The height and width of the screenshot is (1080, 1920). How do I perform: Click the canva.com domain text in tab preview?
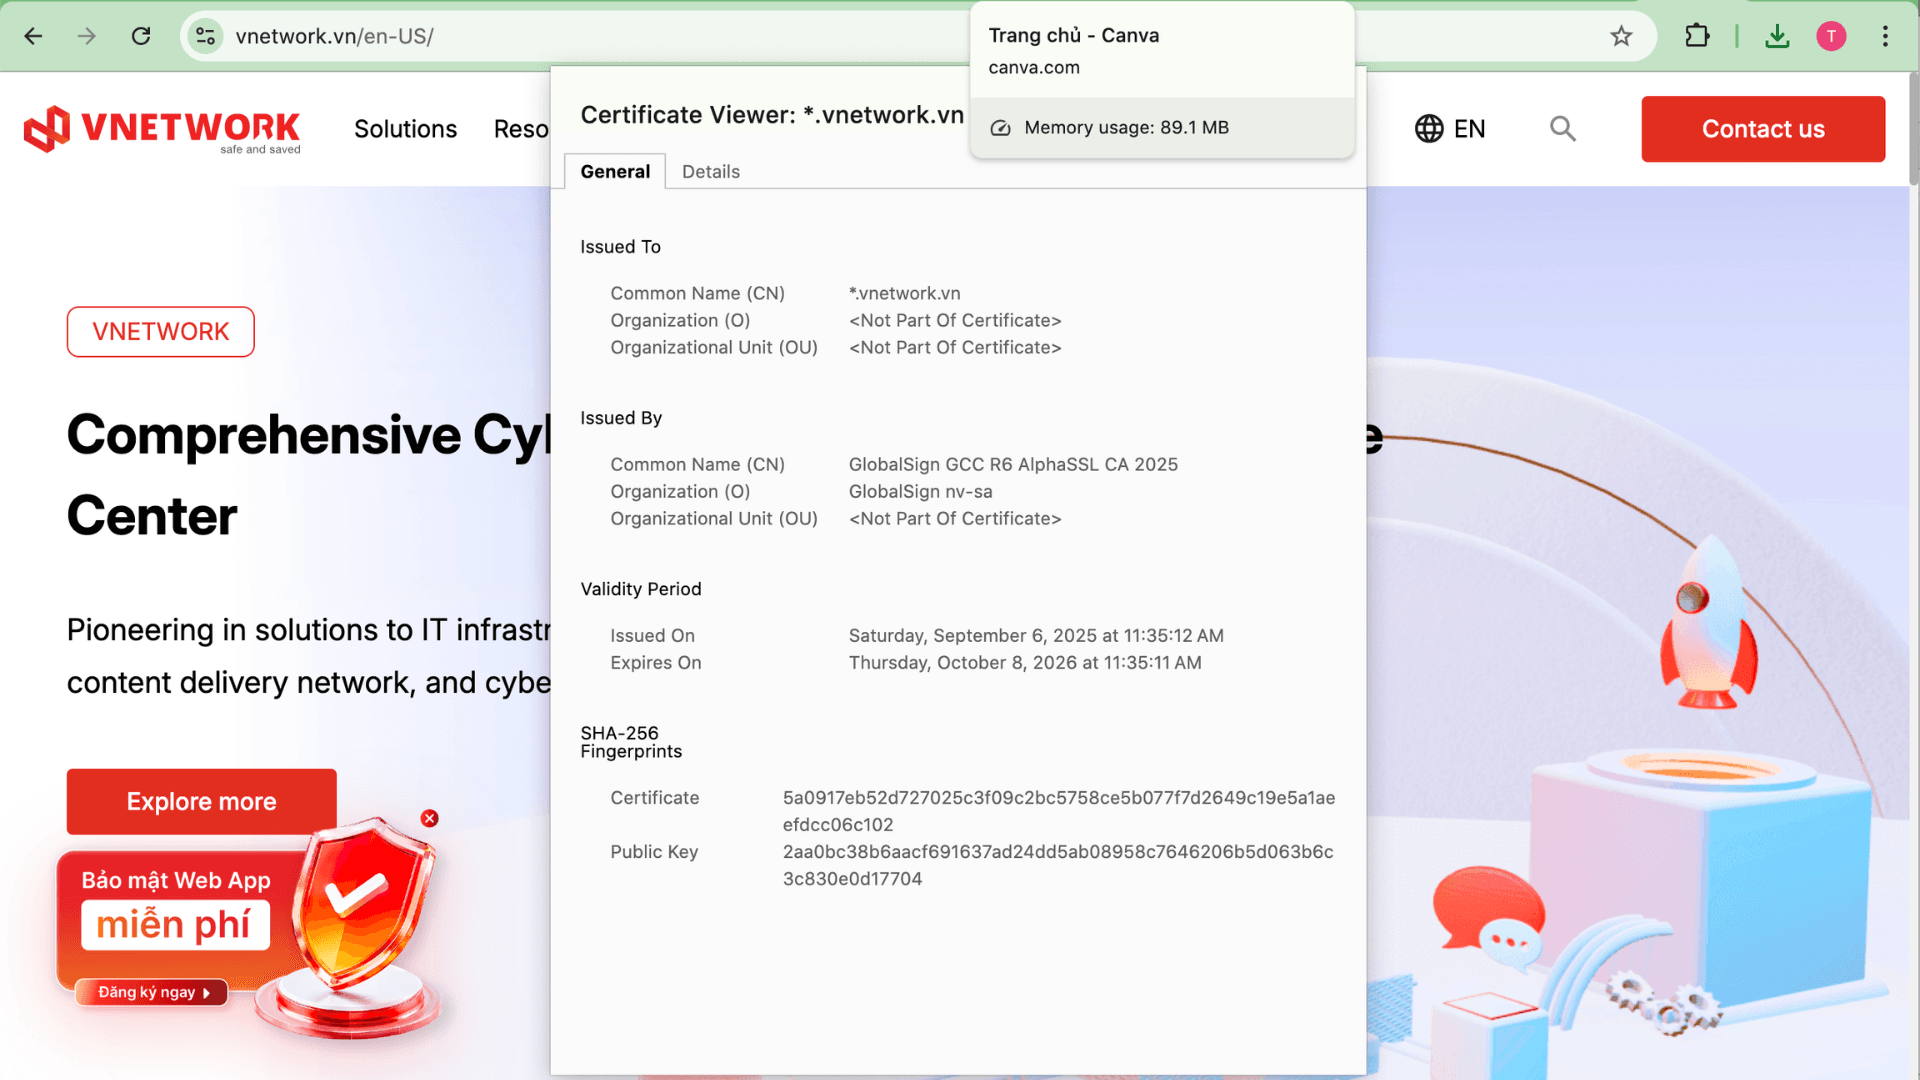(1034, 67)
